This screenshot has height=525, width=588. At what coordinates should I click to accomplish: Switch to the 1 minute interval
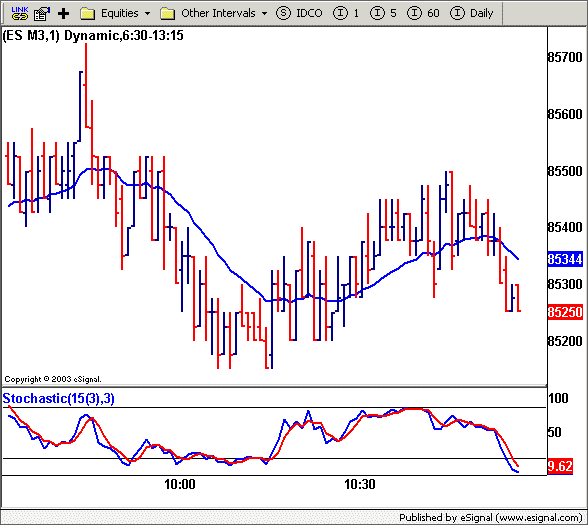tap(346, 14)
